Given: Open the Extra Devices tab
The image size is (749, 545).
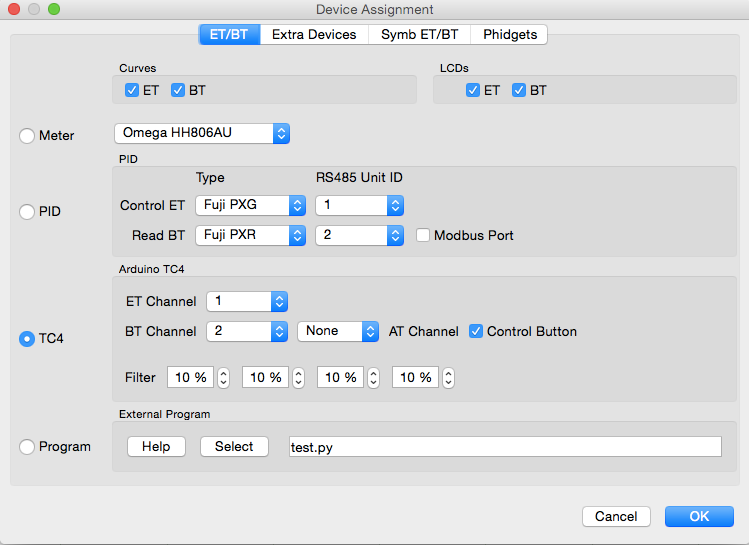Looking at the screenshot, I should pyautogui.click(x=314, y=34).
